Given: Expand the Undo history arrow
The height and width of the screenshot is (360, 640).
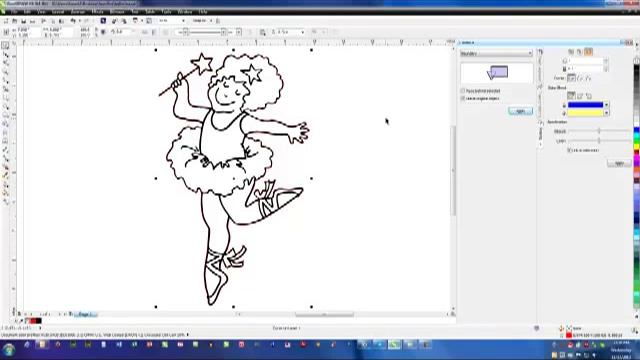Looking at the screenshot, I should [x=80, y=21].
